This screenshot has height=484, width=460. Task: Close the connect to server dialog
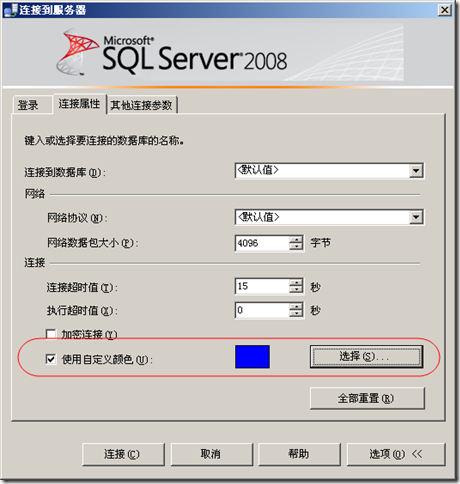[445, 10]
